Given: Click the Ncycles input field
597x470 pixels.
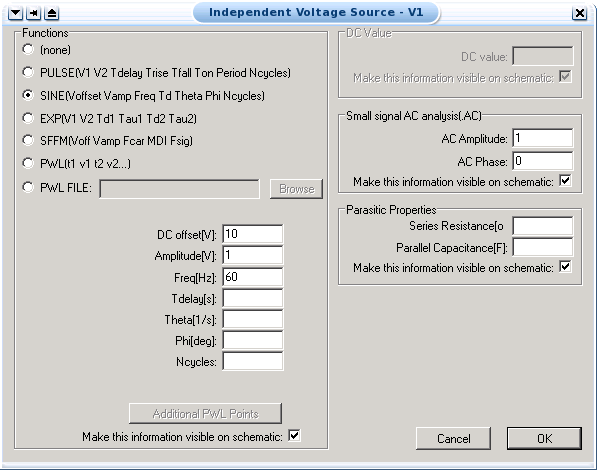Looking at the screenshot, I should tap(253, 361).
